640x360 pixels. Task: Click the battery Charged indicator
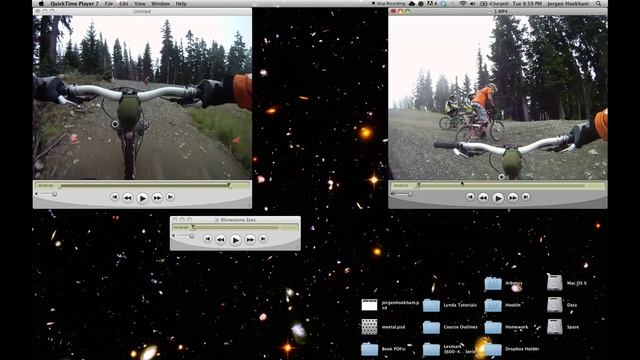(x=495, y=4)
